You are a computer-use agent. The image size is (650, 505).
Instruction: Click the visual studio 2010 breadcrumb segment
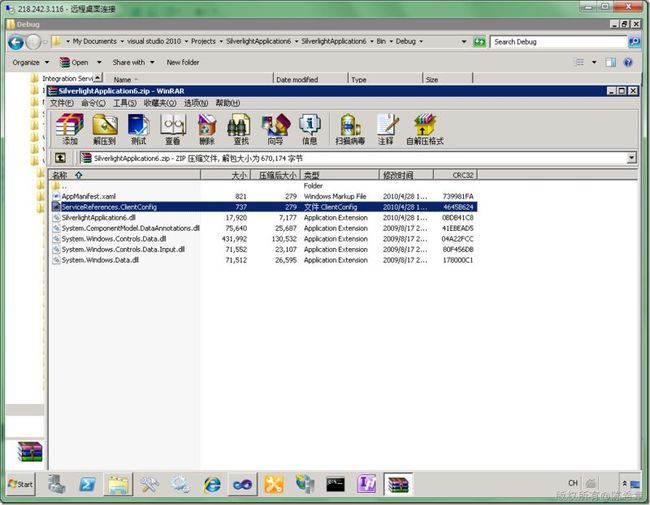pyautogui.click(x=154, y=41)
